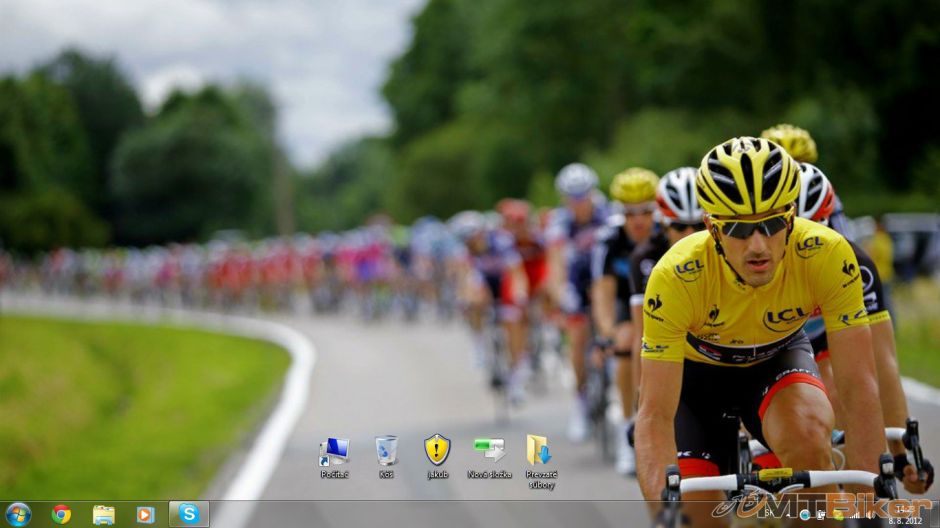This screenshot has height=528, width=940.
Task: Click the Windows Start orb
Action: click(18, 514)
